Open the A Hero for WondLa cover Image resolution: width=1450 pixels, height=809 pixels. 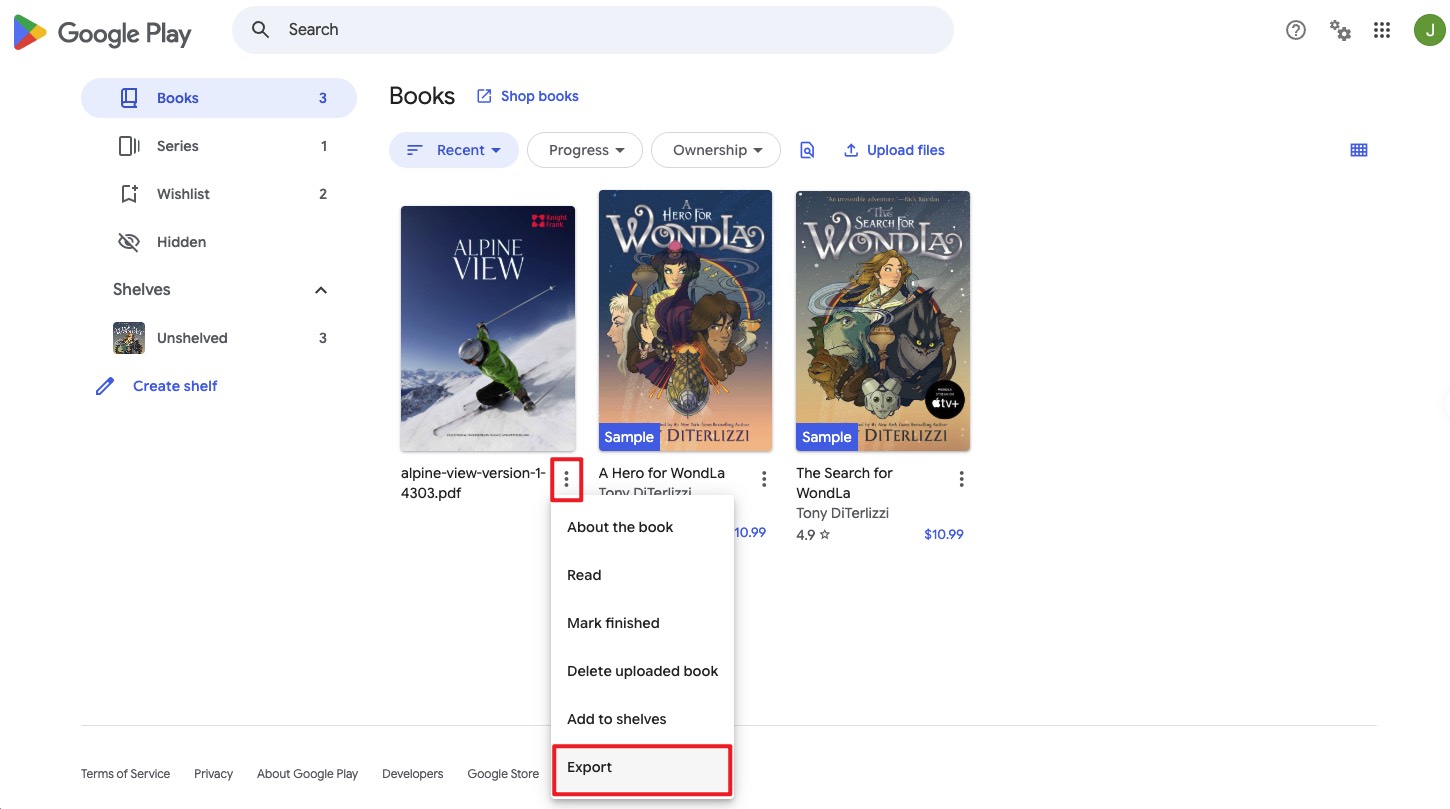685,321
